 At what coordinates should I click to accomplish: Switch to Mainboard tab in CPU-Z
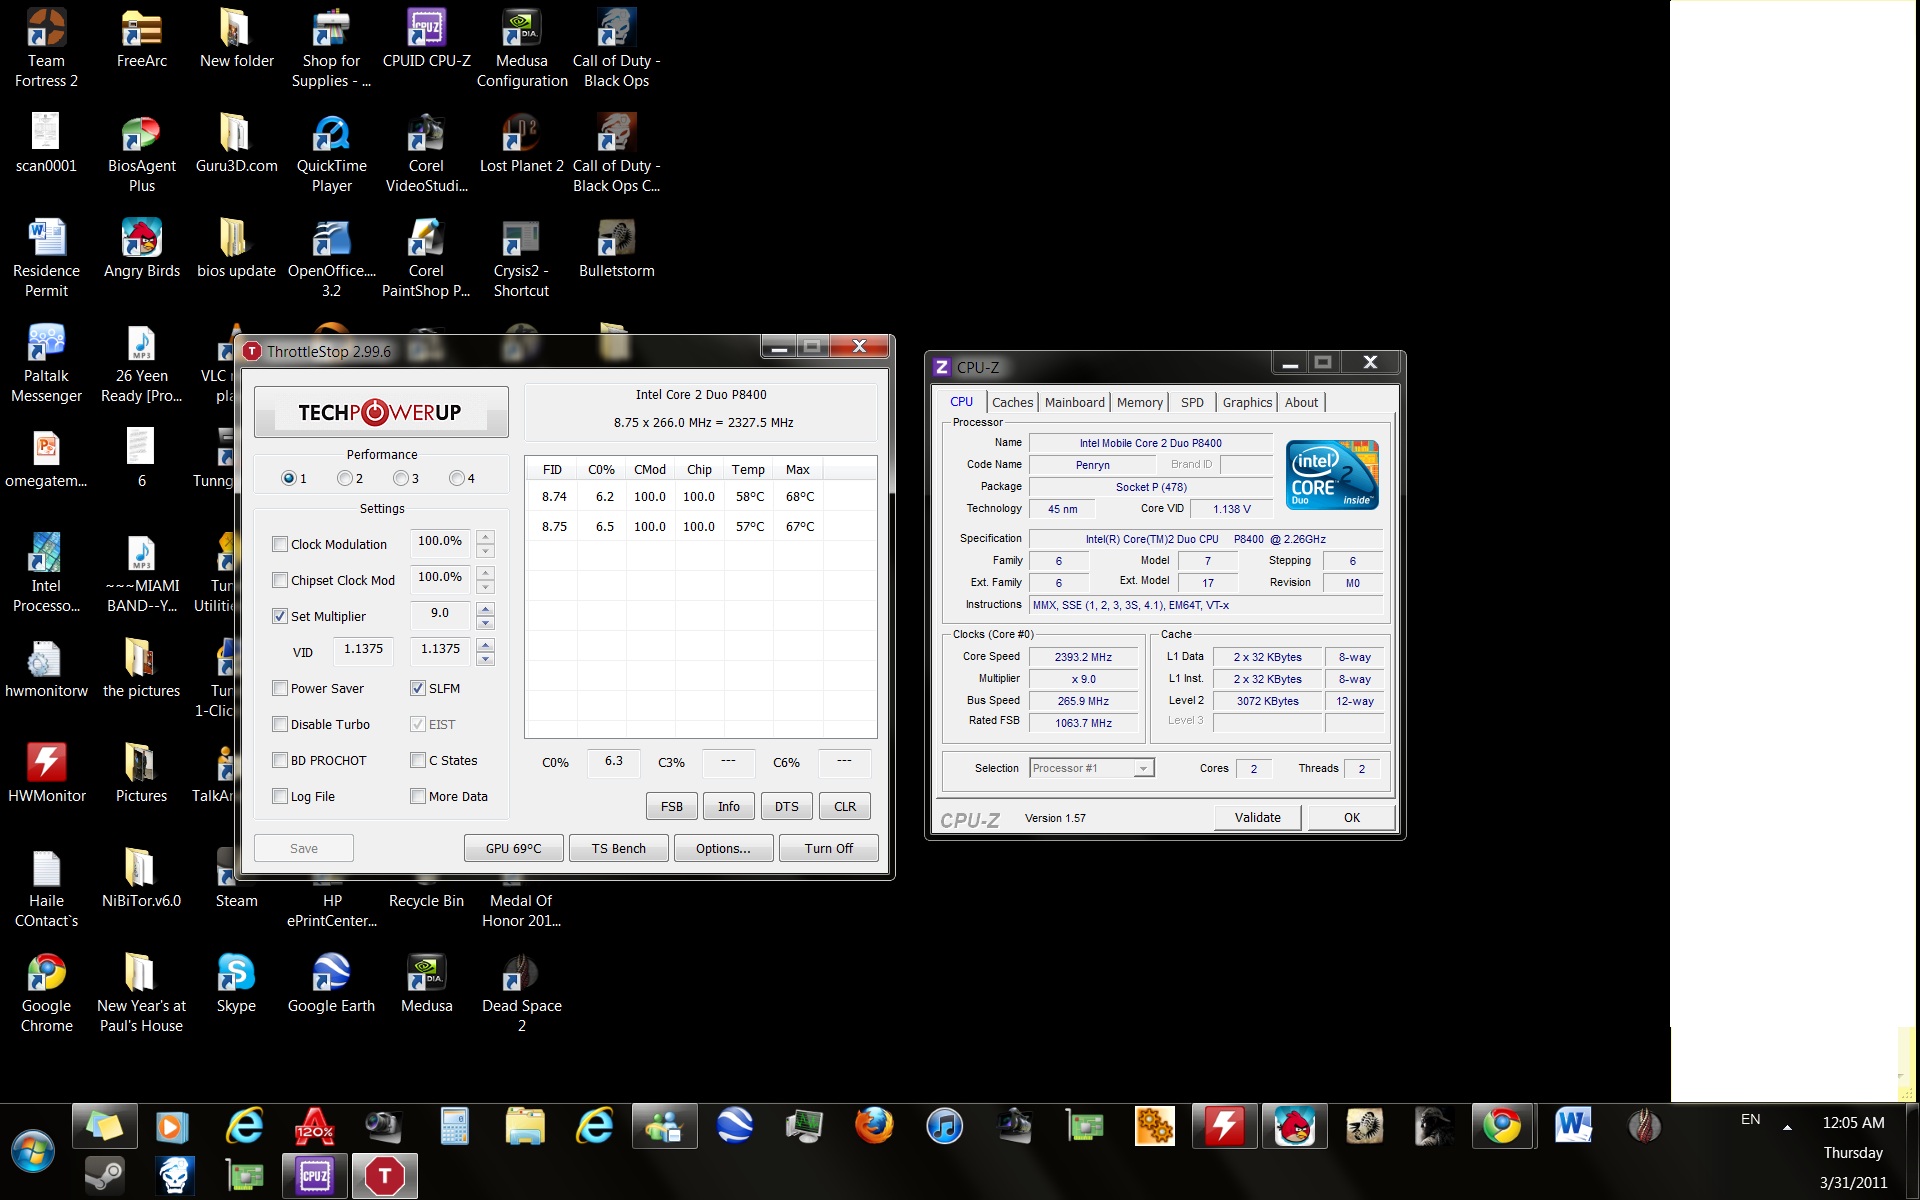pyautogui.click(x=1075, y=402)
